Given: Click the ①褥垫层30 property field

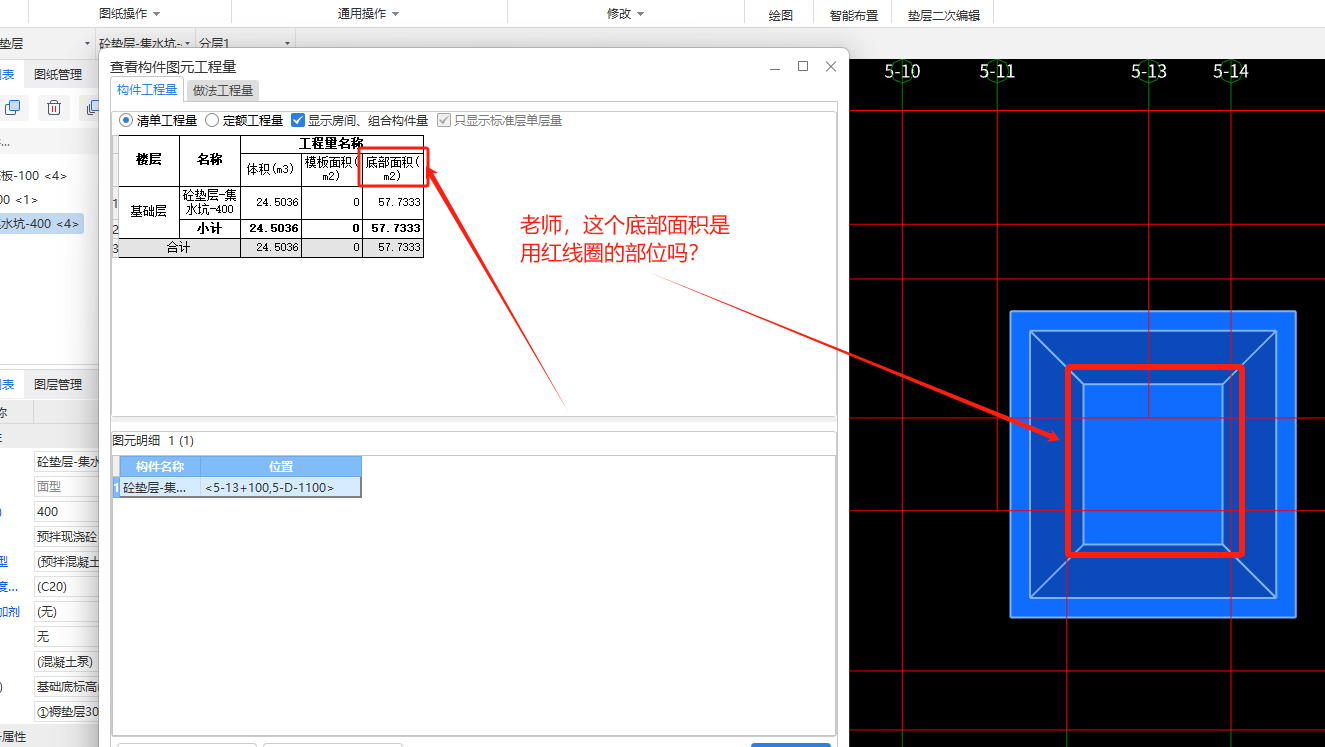Looking at the screenshot, I should point(66,711).
